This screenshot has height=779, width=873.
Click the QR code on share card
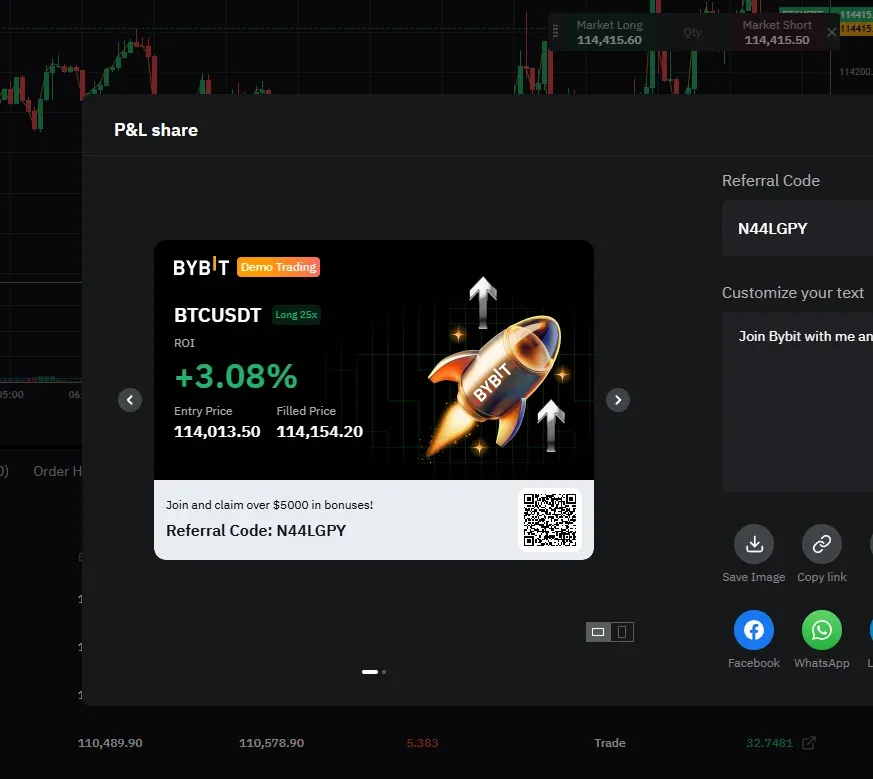tap(550, 520)
